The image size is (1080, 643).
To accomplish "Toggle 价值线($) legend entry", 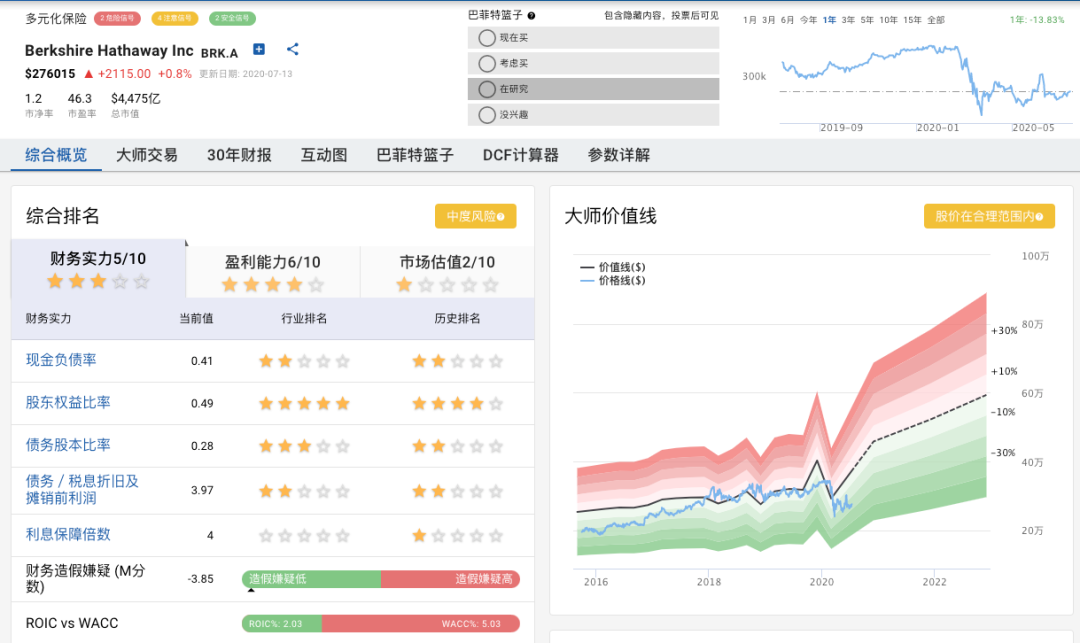I will click(x=613, y=267).
